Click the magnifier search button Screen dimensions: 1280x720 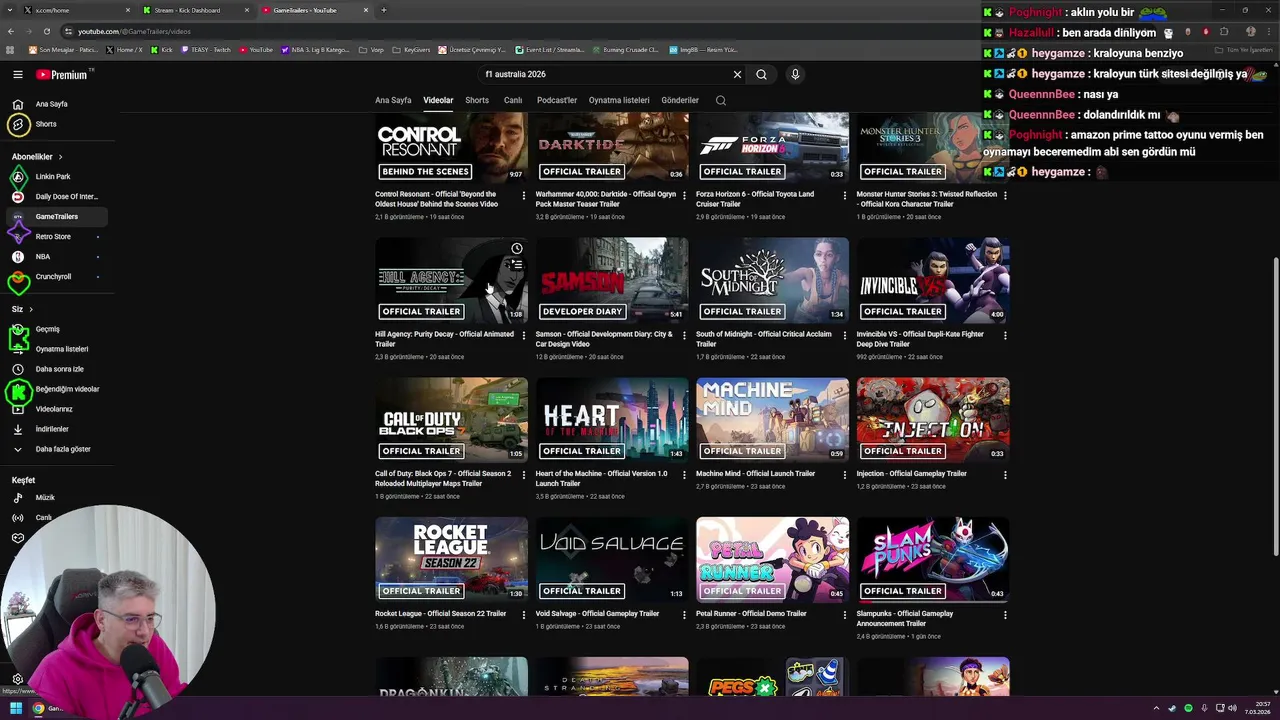point(761,74)
